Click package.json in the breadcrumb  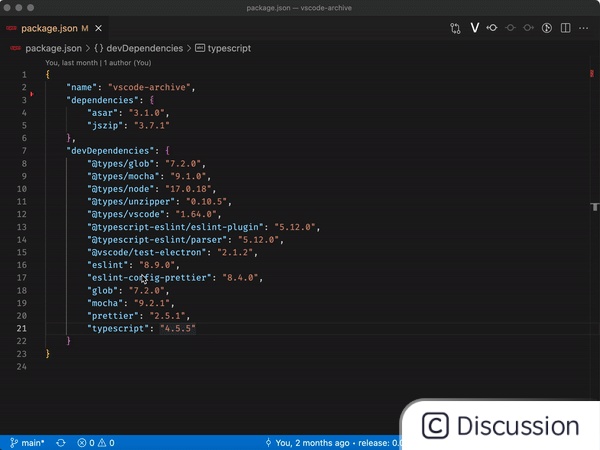[x=53, y=48]
